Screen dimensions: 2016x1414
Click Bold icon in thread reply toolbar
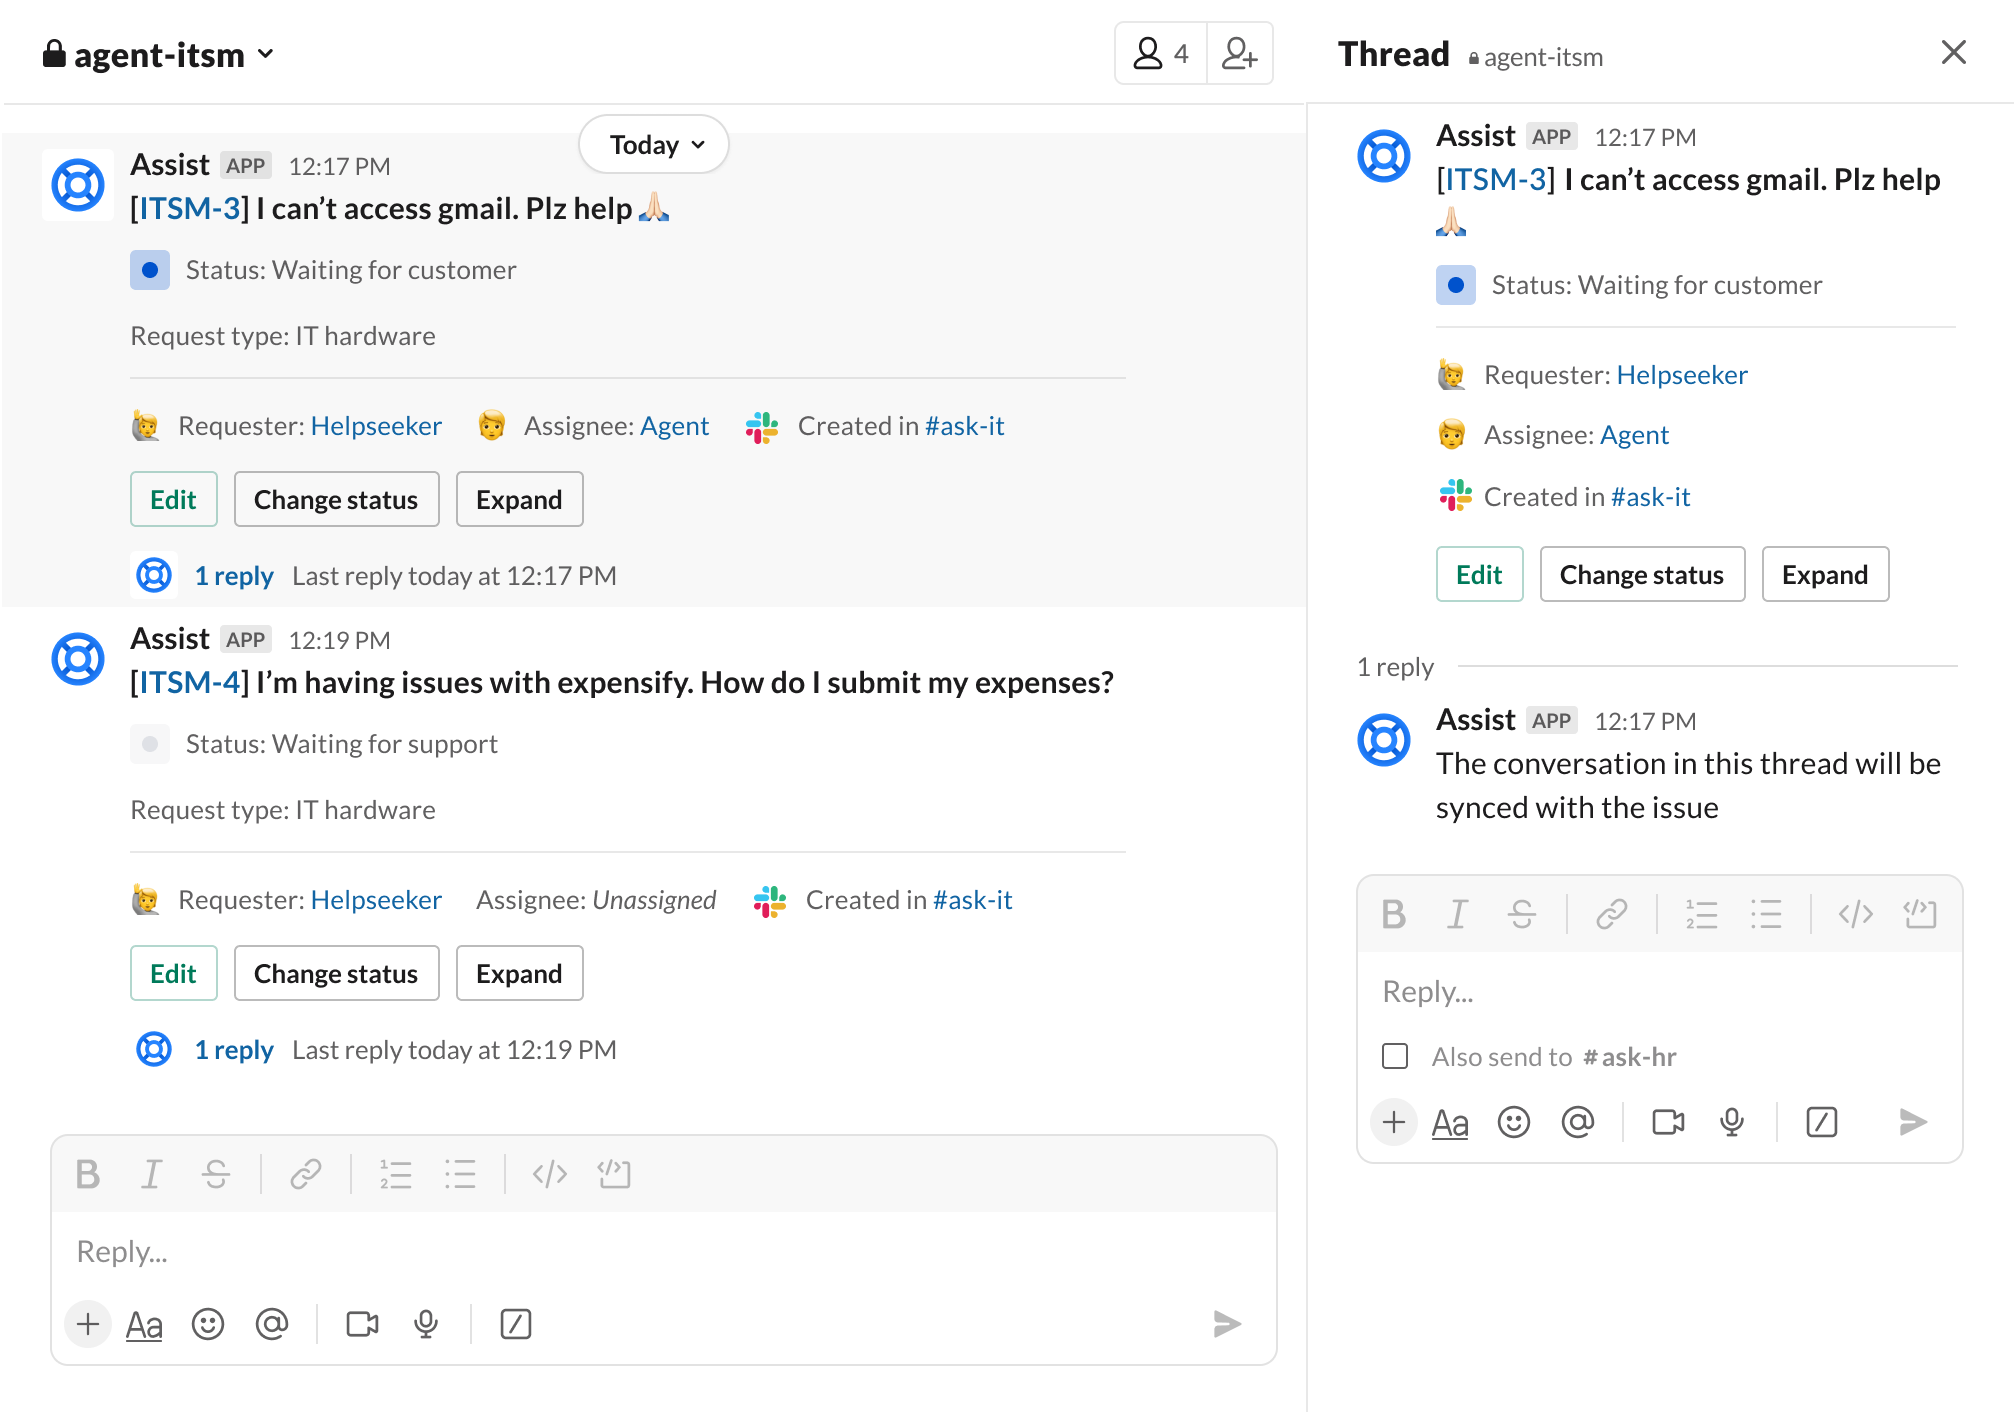pos(1393,914)
